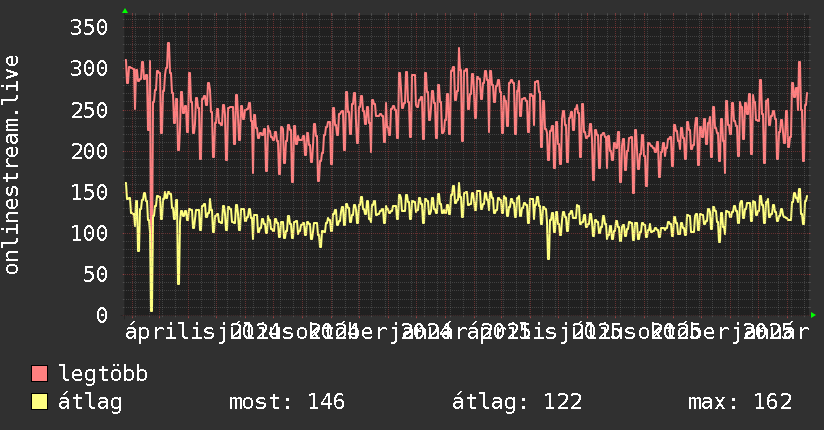Click the 'átlag: 122' statistic value

pyautogui.click(x=517, y=402)
